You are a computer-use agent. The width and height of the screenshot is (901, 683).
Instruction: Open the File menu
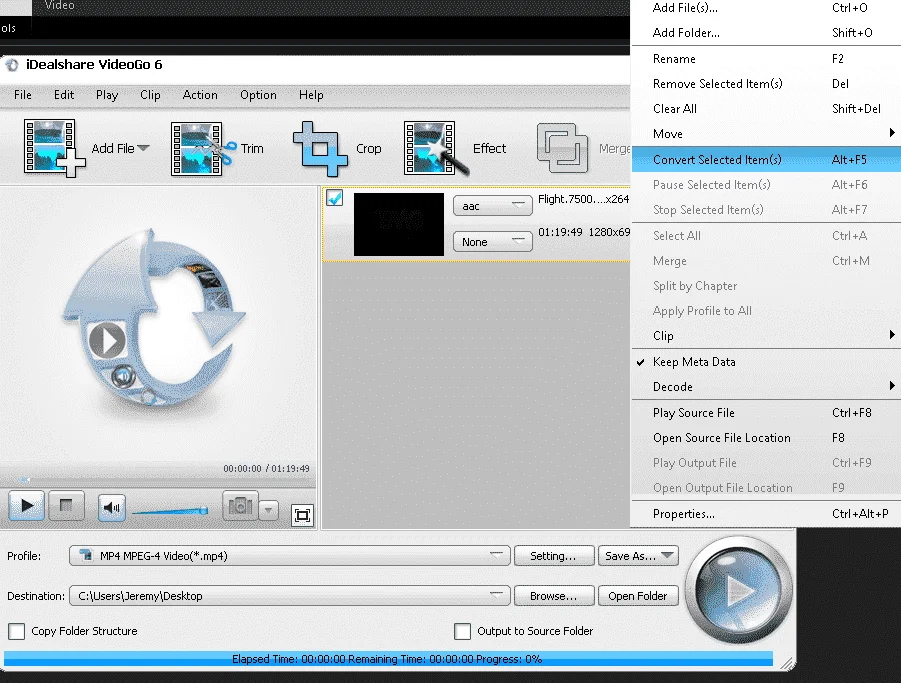tap(23, 95)
